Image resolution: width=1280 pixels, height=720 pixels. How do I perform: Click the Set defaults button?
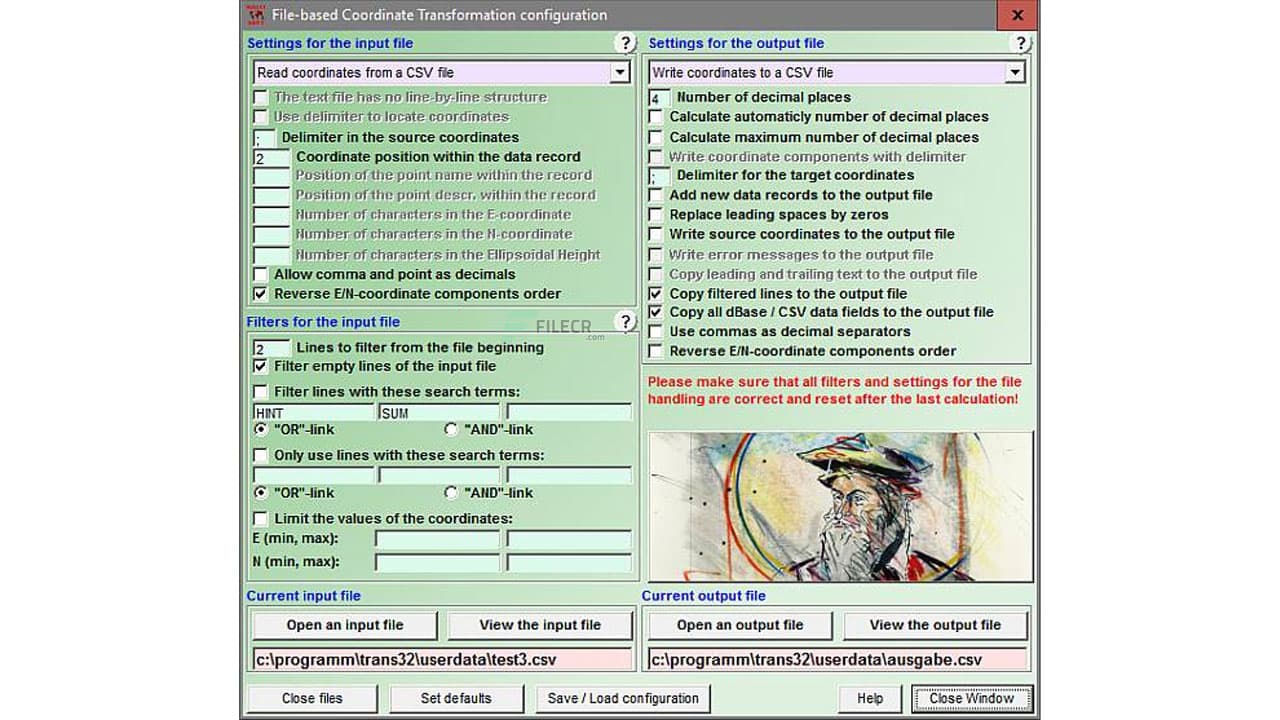[x=456, y=698]
